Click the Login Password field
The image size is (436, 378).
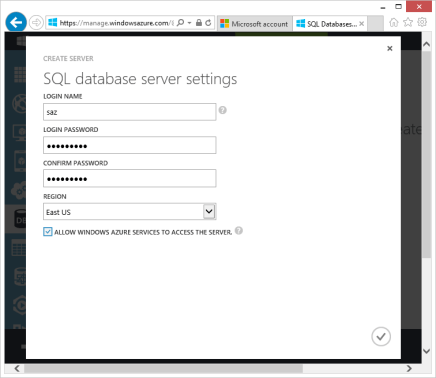coord(130,145)
